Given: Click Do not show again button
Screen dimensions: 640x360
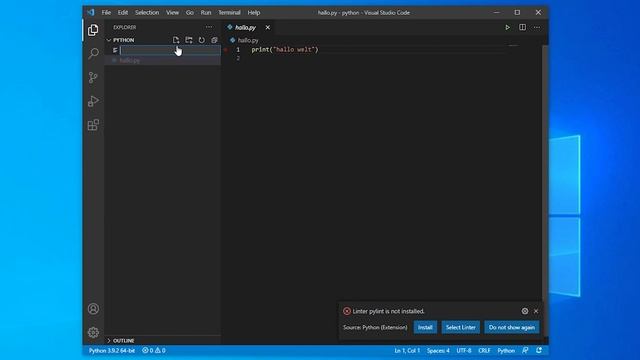Looking at the screenshot, I should tap(511, 327).
